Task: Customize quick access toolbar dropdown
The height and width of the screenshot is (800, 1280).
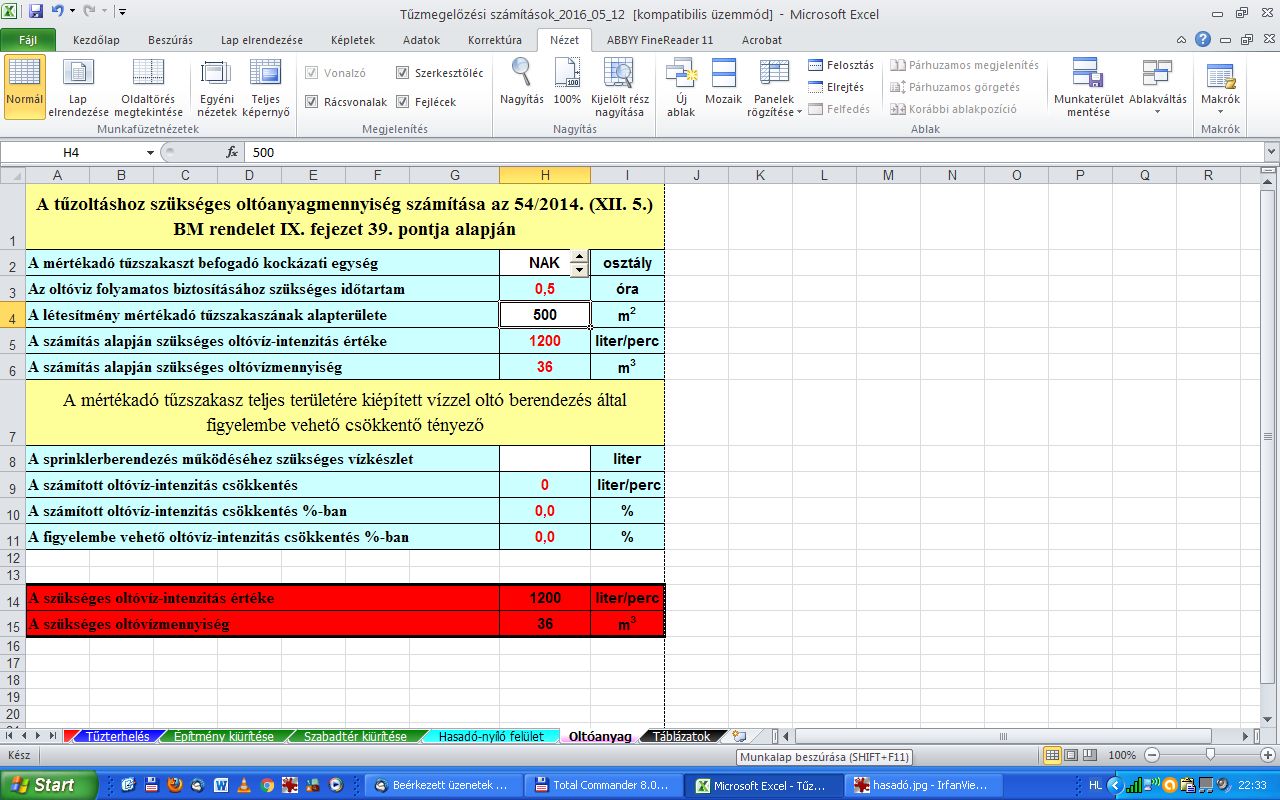Action: click(122, 12)
